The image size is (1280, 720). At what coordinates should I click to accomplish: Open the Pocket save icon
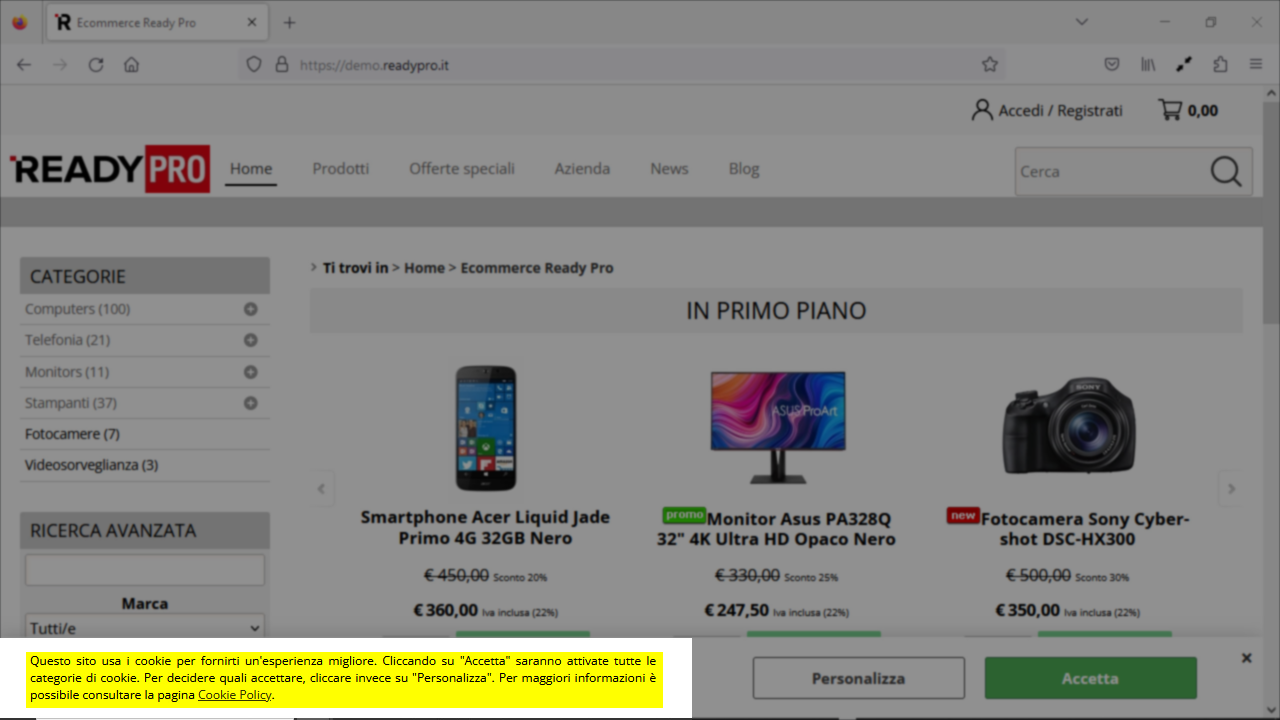pos(1112,64)
